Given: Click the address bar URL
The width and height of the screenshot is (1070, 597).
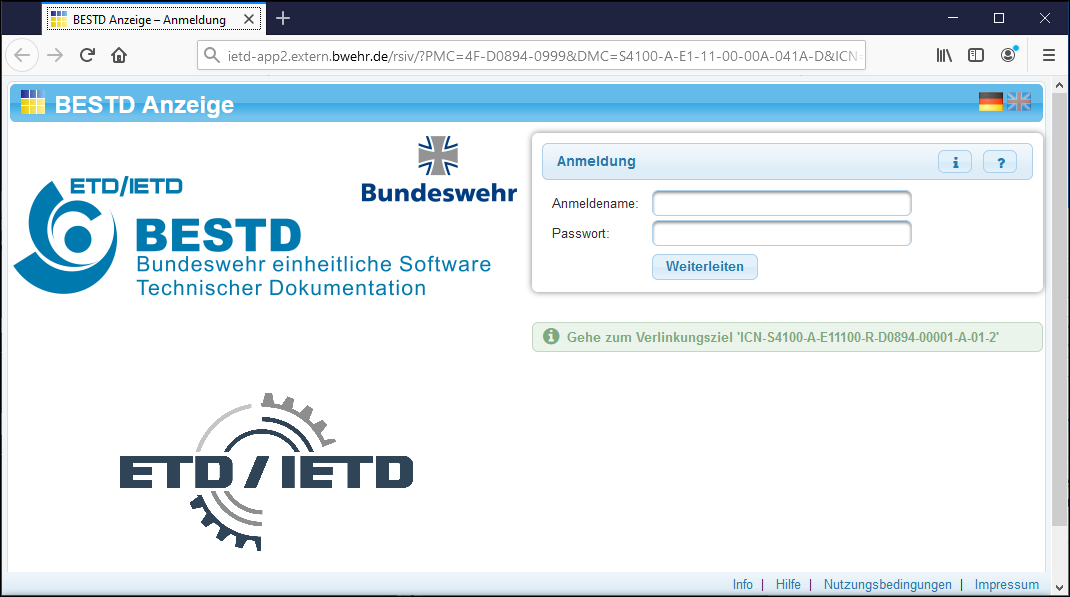Looking at the screenshot, I should (543, 56).
